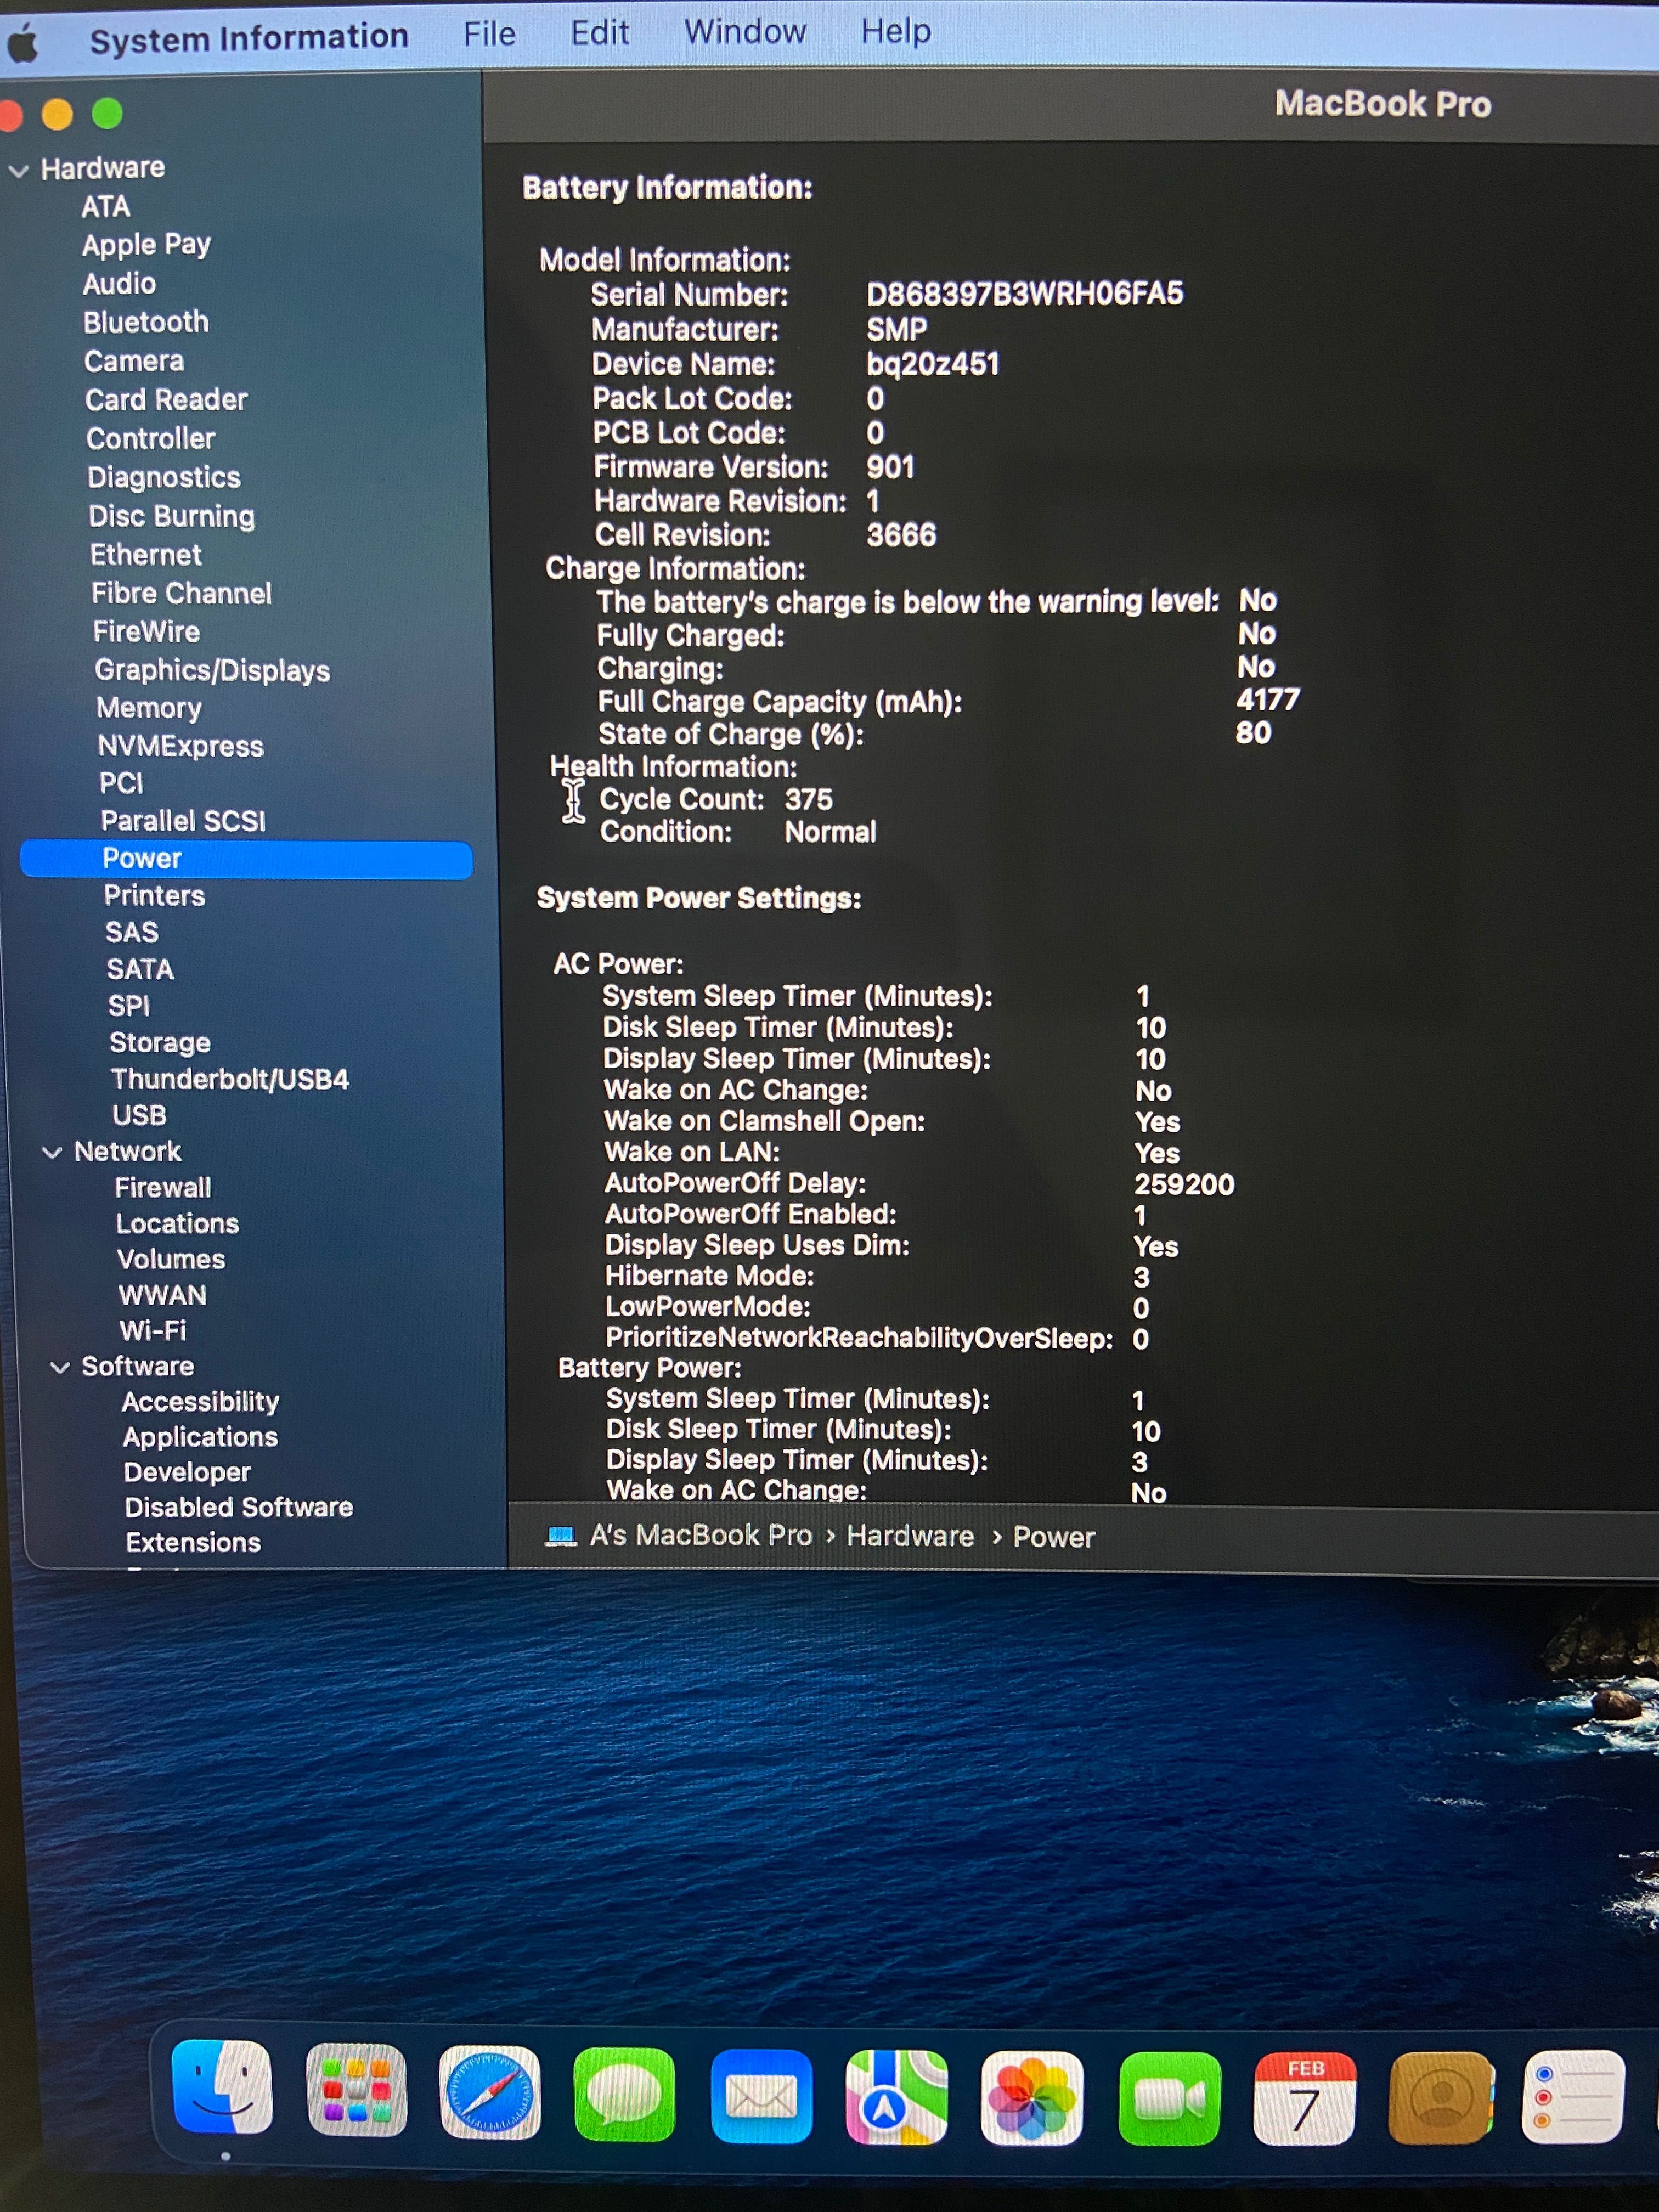Open Calendar showing FEB 7

tap(1305, 2098)
